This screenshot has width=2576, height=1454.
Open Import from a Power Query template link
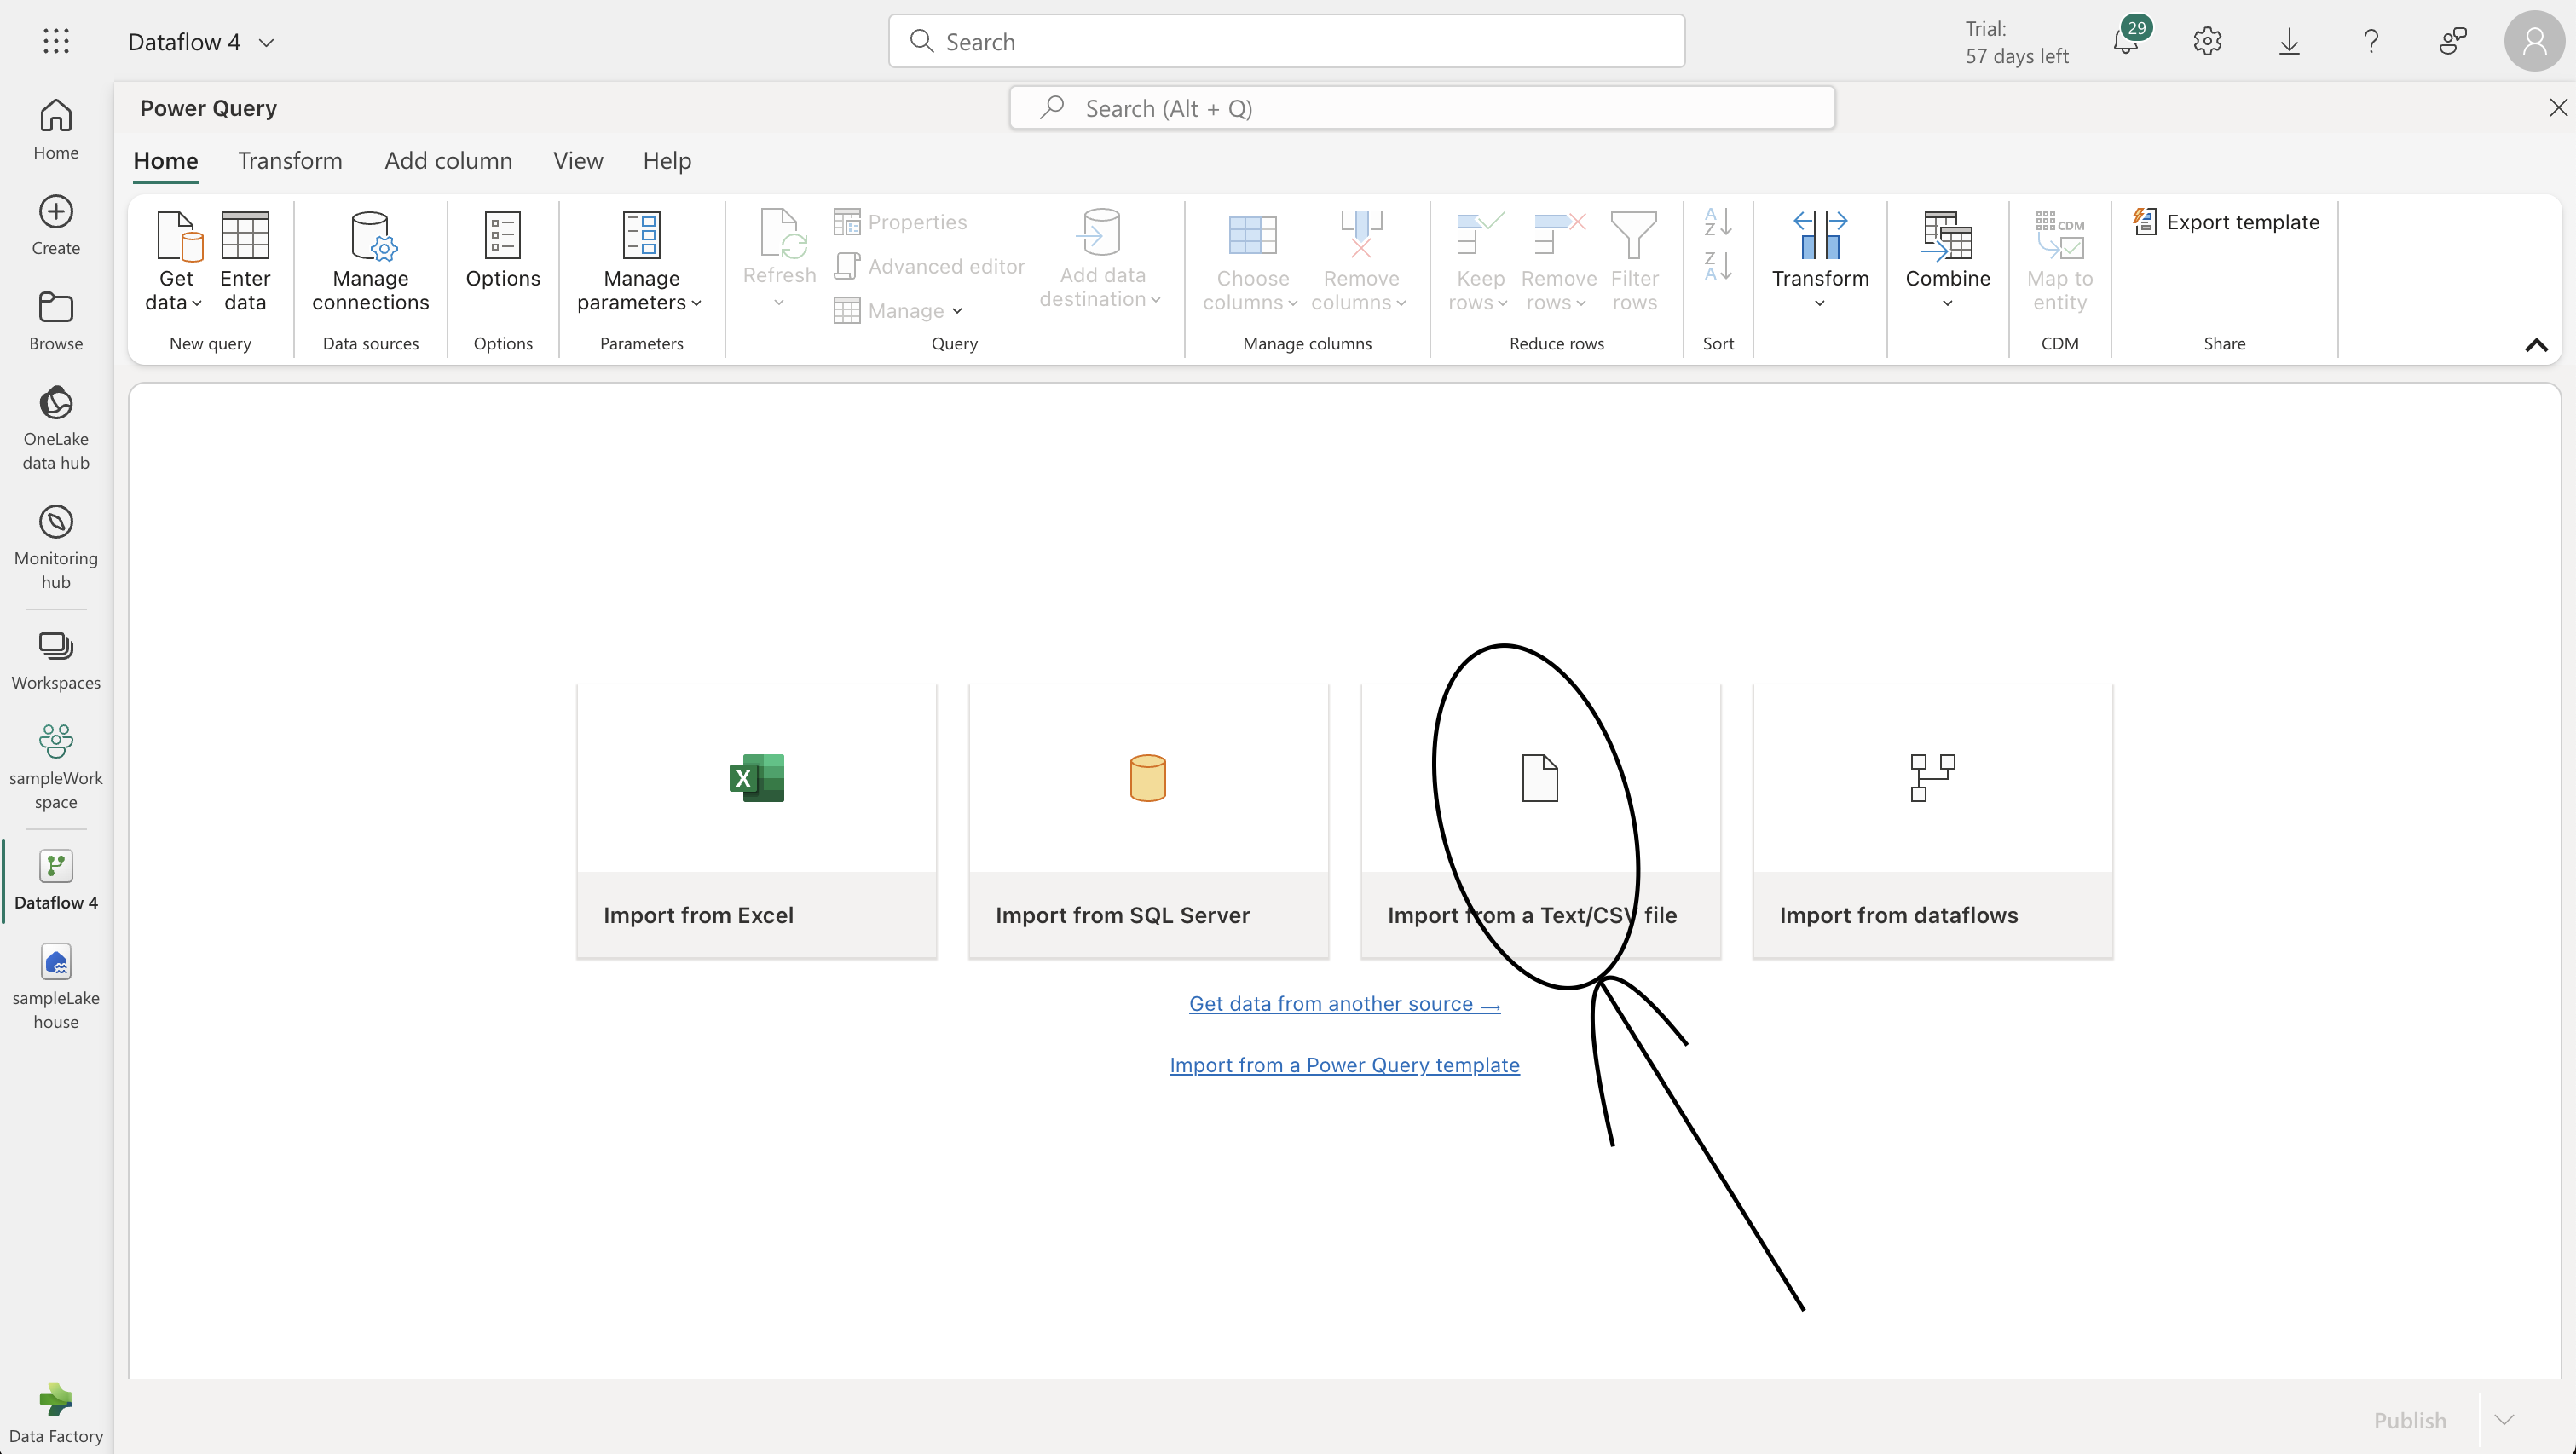[1344, 1065]
